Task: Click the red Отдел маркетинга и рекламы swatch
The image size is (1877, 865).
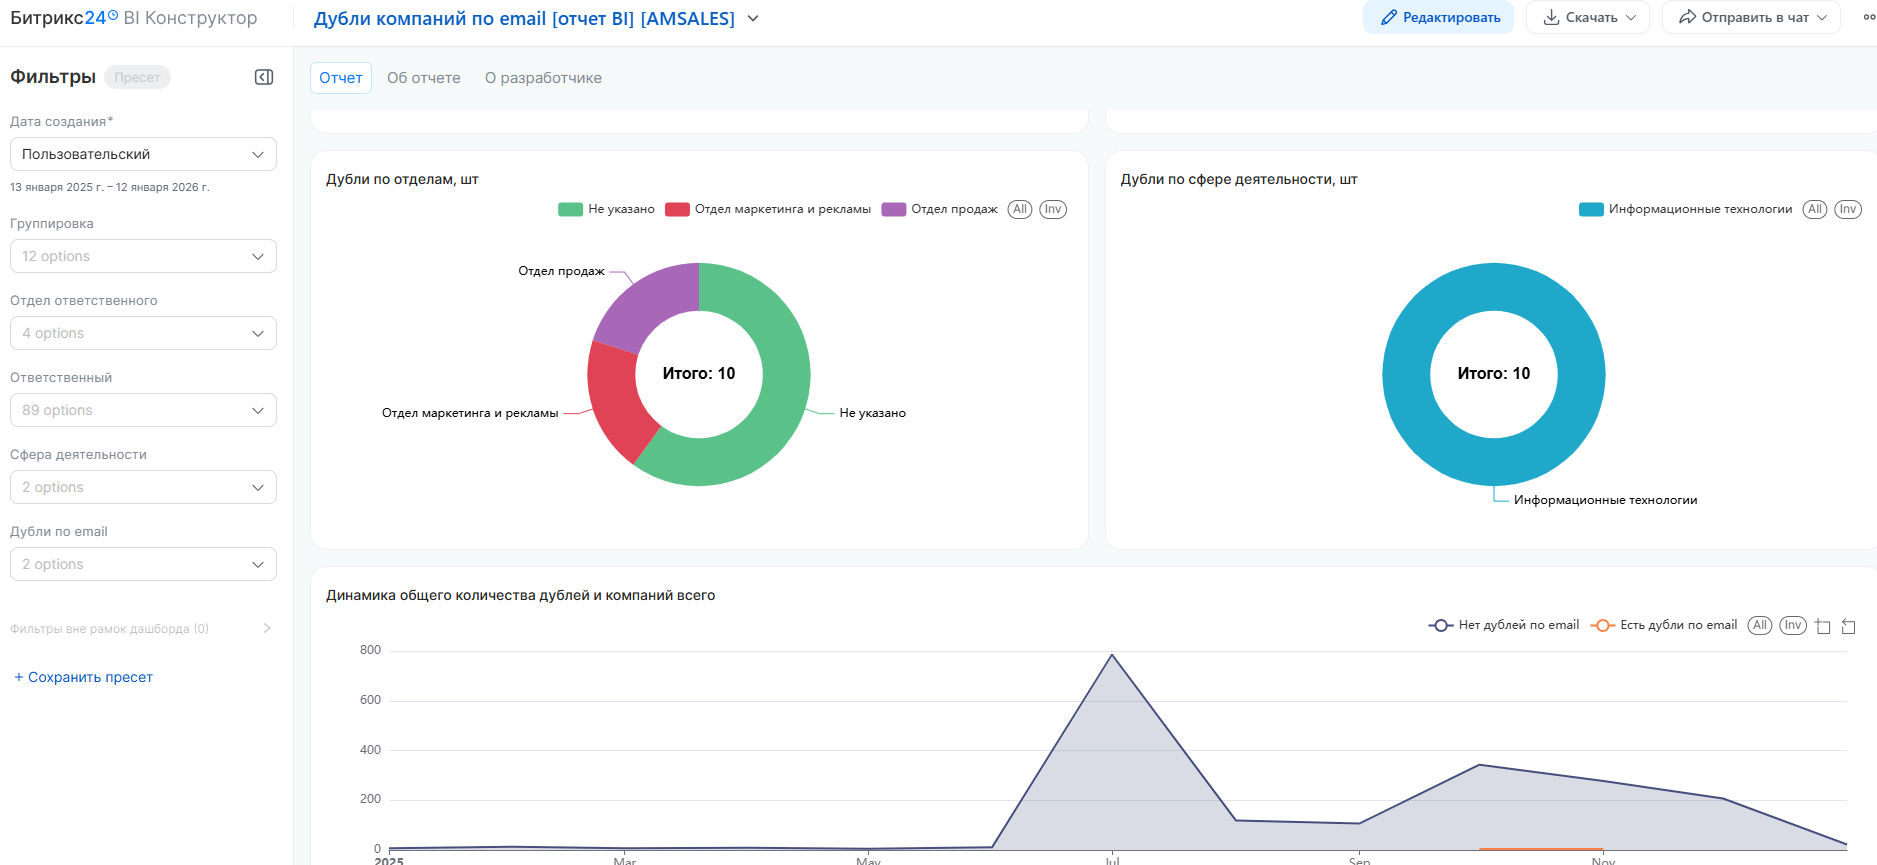Action: tap(677, 209)
